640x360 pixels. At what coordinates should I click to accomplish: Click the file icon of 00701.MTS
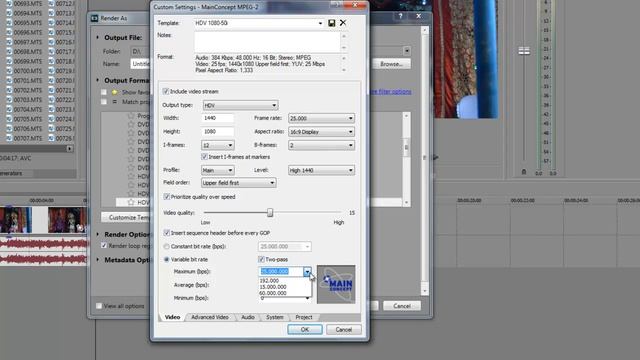pos(9,80)
